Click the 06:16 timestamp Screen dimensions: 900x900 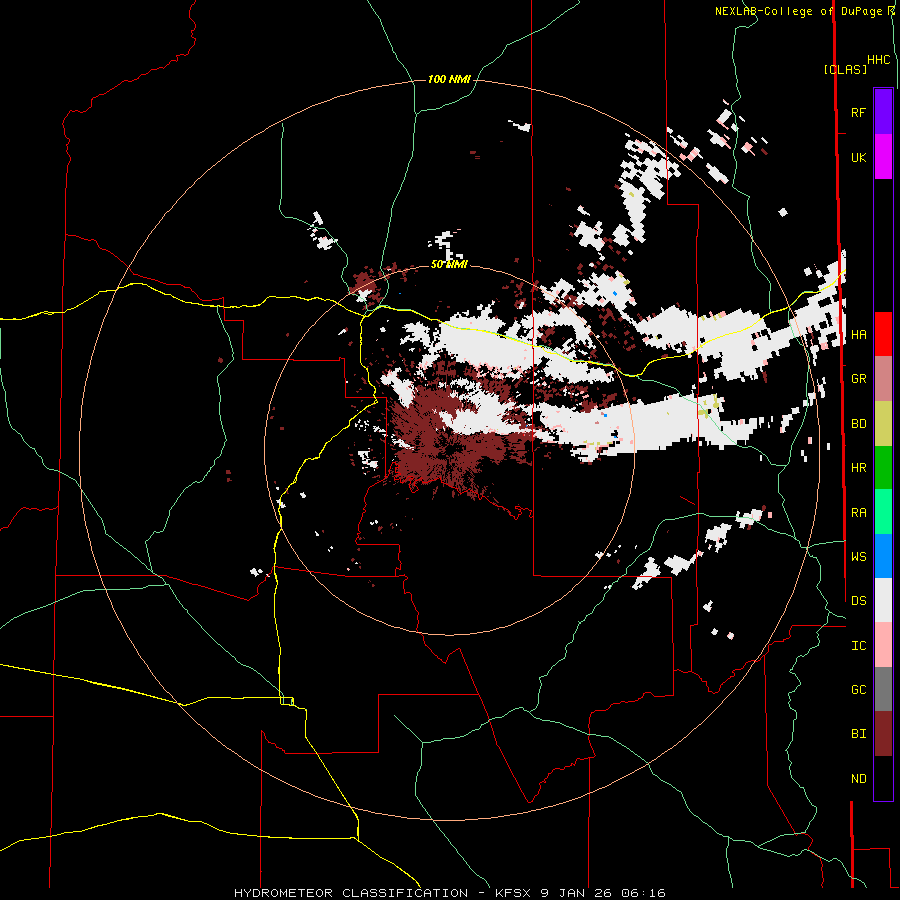coord(642,893)
